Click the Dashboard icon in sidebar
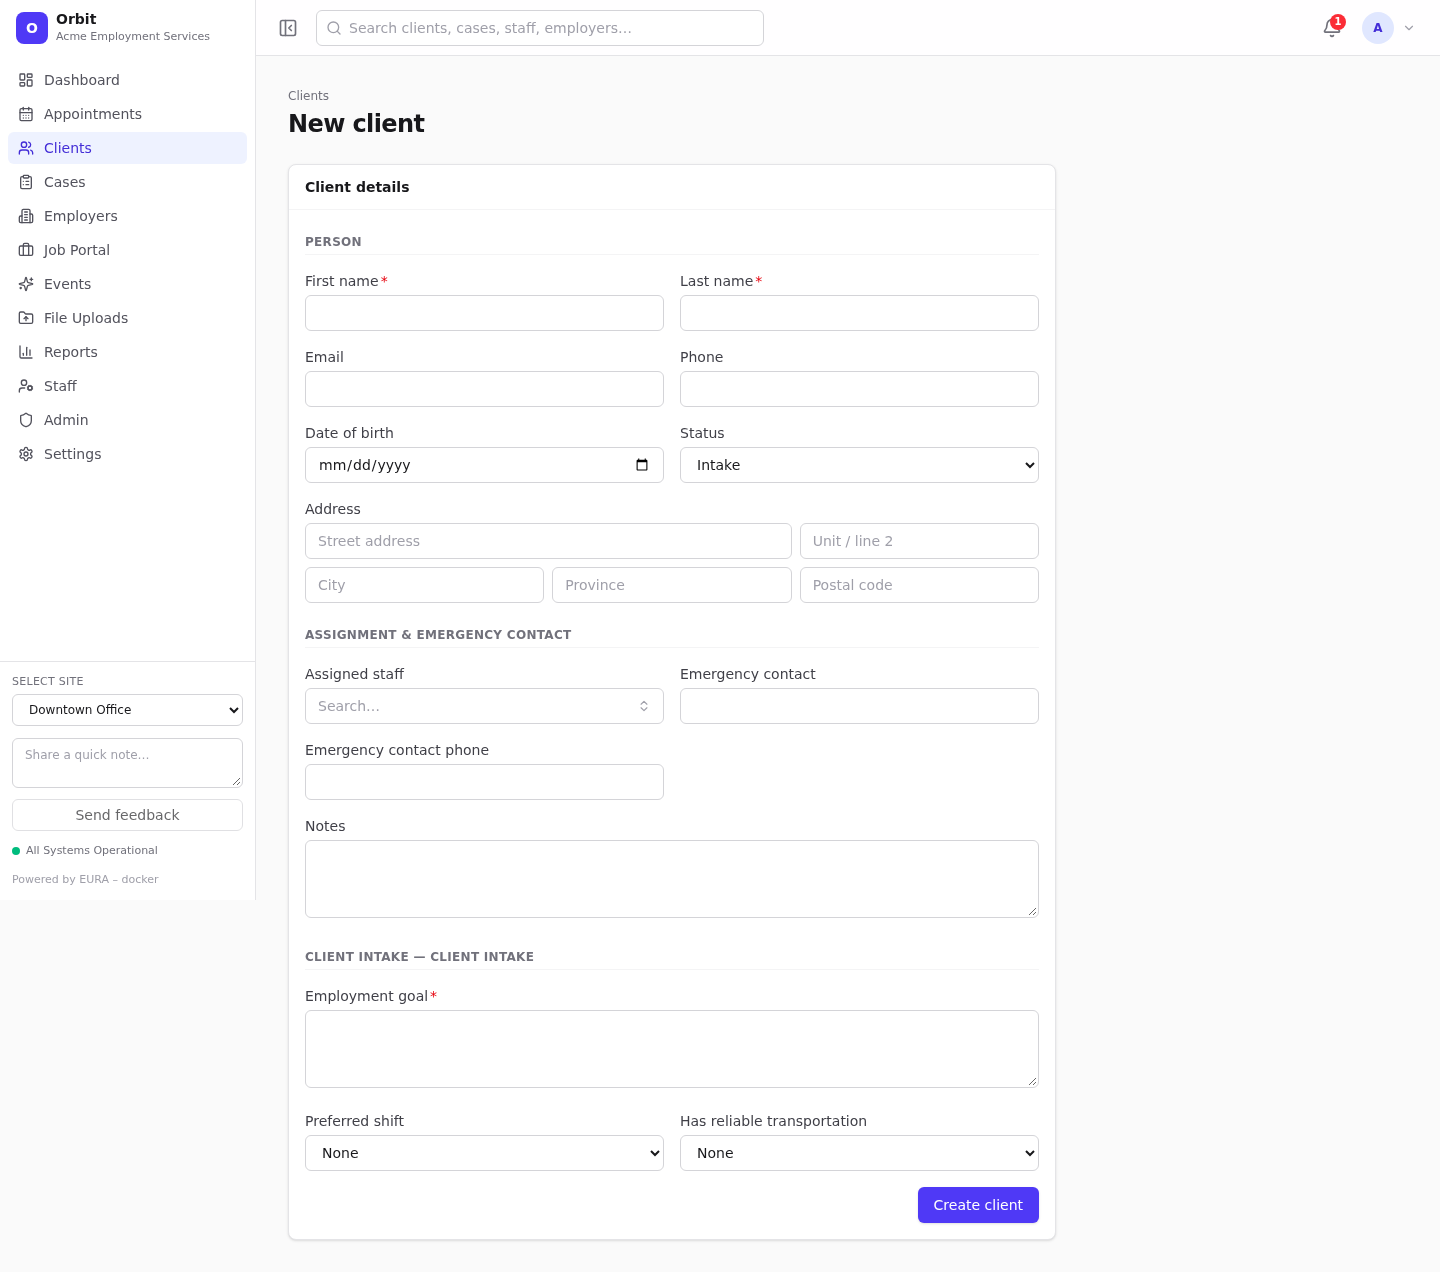This screenshot has height=1272, width=1440. pyautogui.click(x=26, y=80)
